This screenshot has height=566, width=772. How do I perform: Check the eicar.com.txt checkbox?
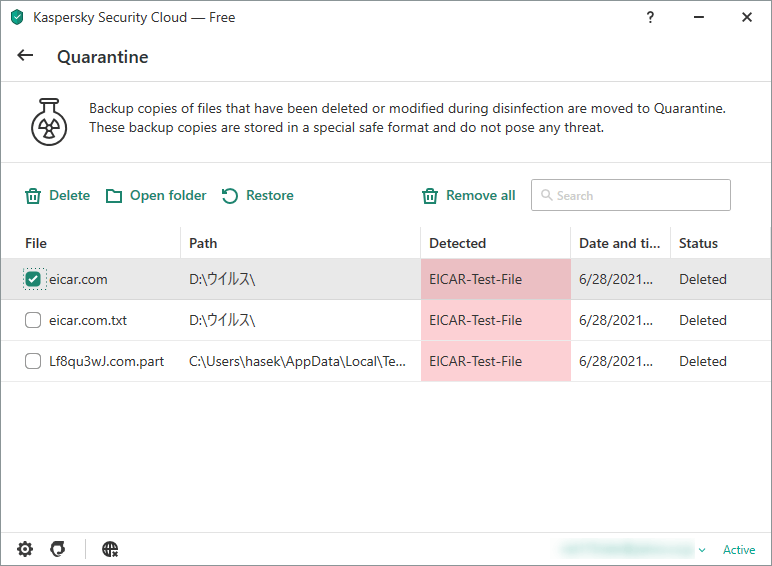click(x=33, y=320)
